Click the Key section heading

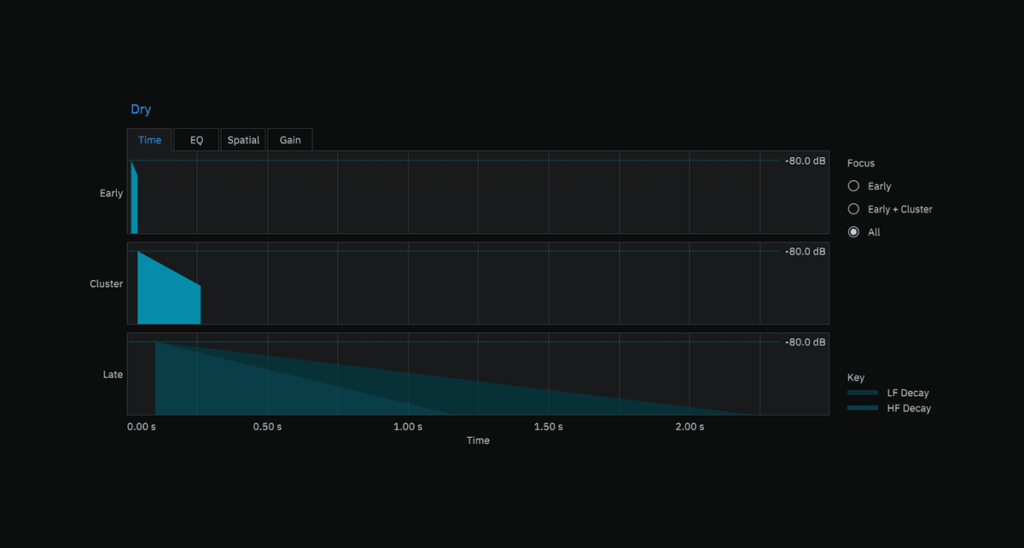(856, 378)
